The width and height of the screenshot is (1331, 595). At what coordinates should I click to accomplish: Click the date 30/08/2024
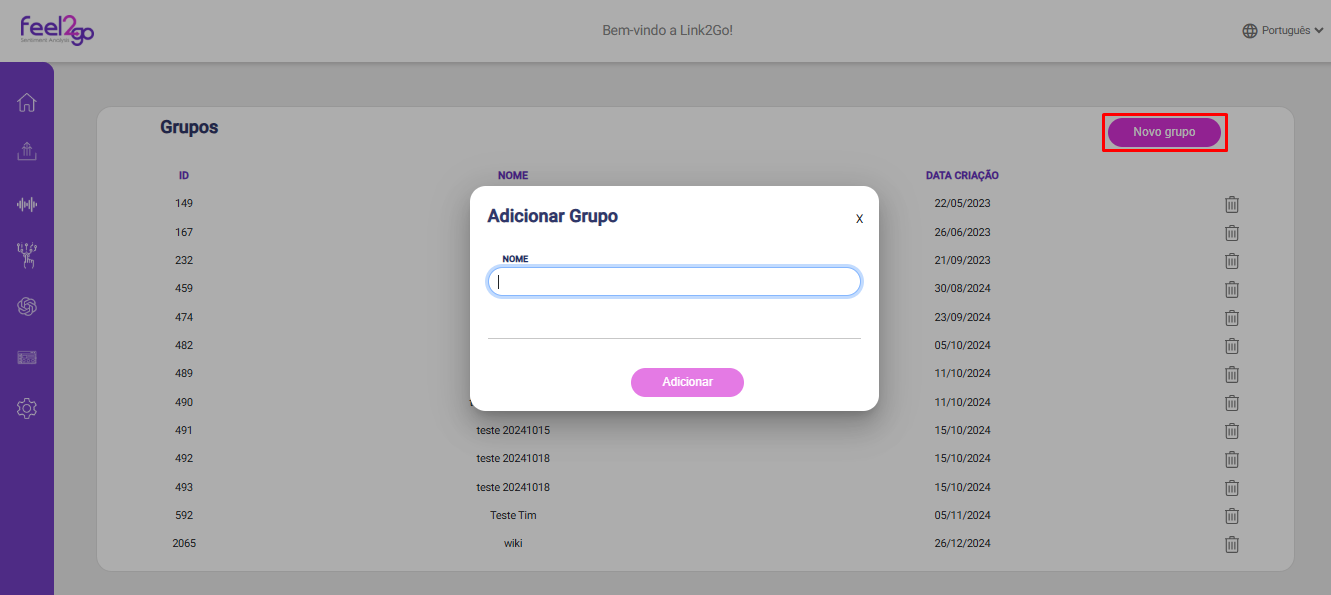[x=962, y=288]
